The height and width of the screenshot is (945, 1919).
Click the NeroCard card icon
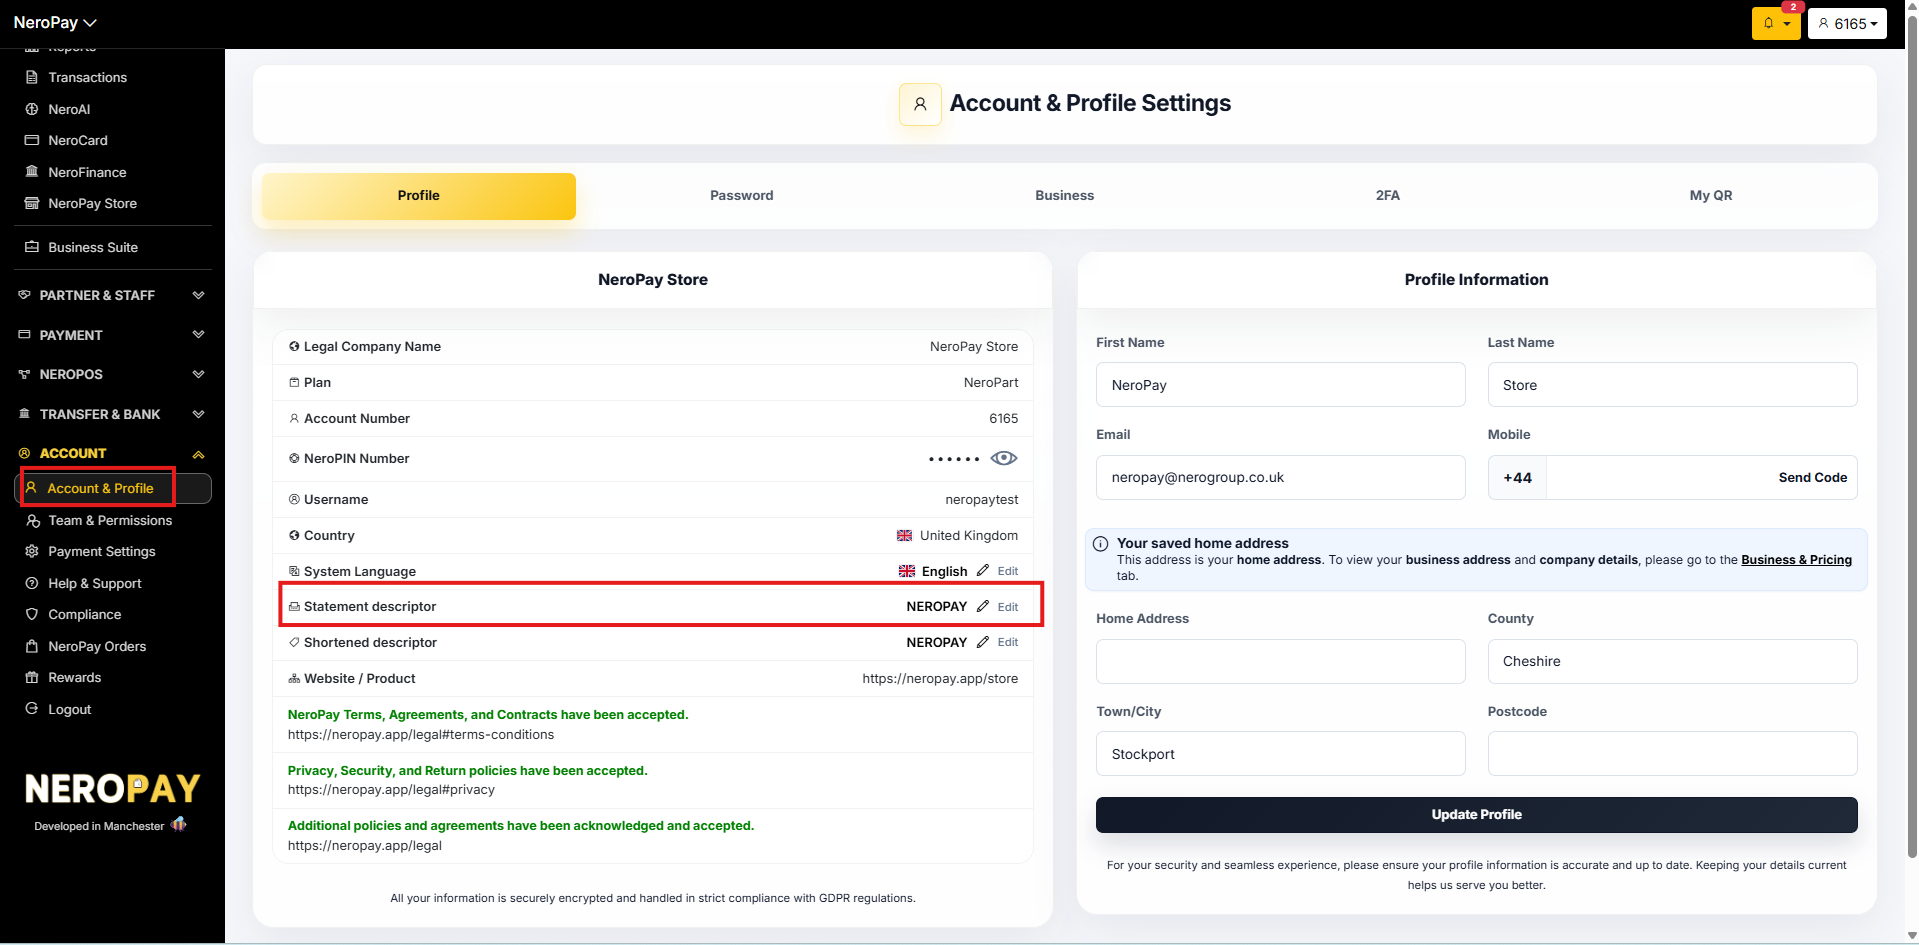pyautogui.click(x=31, y=140)
